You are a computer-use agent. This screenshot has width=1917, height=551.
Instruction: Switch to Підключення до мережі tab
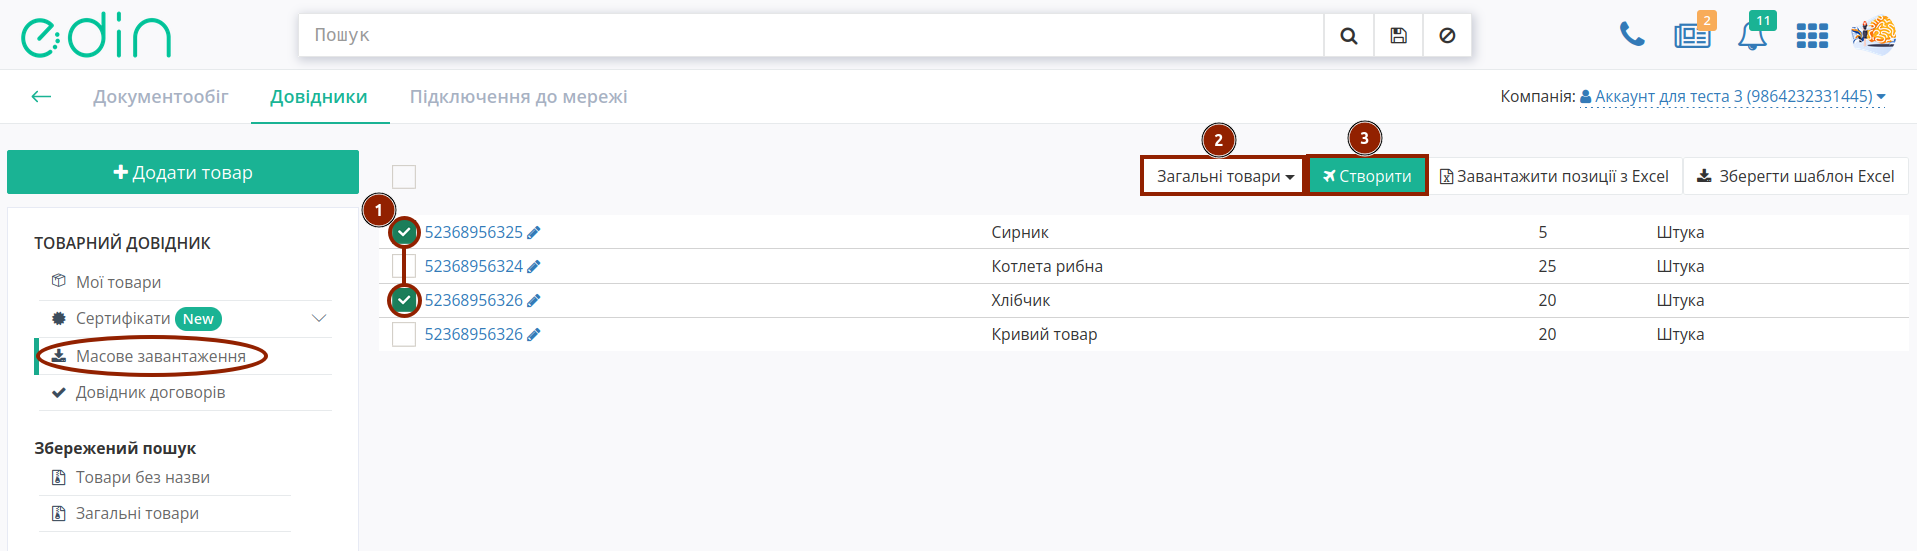click(x=518, y=97)
